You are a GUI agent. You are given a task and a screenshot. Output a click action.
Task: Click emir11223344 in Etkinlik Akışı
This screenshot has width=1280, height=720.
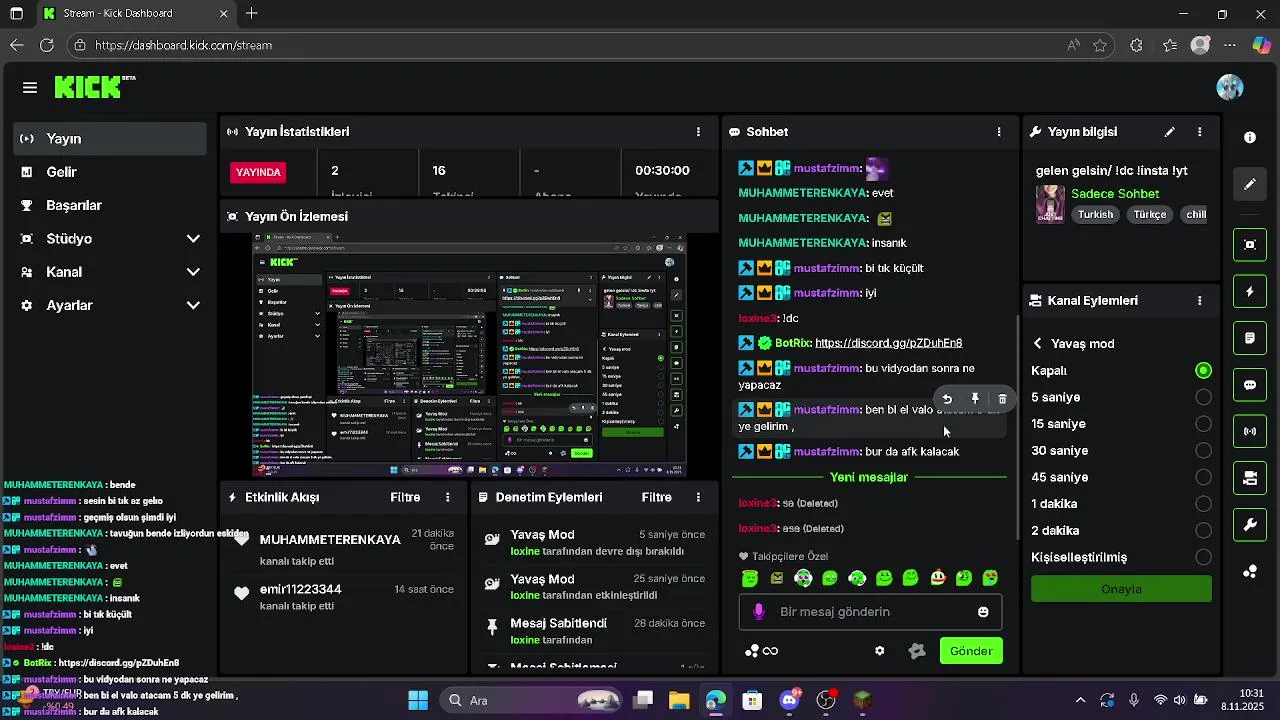click(x=300, y=589)
